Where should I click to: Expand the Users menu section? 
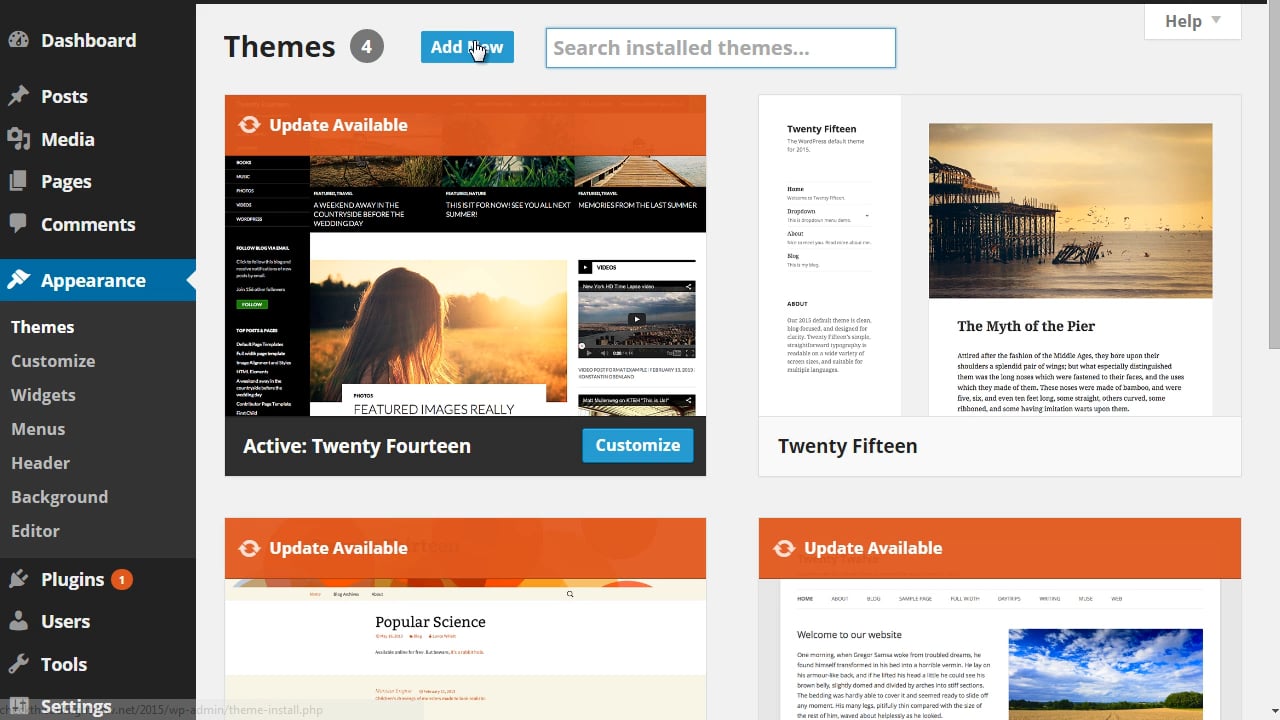tap(66, 621)
